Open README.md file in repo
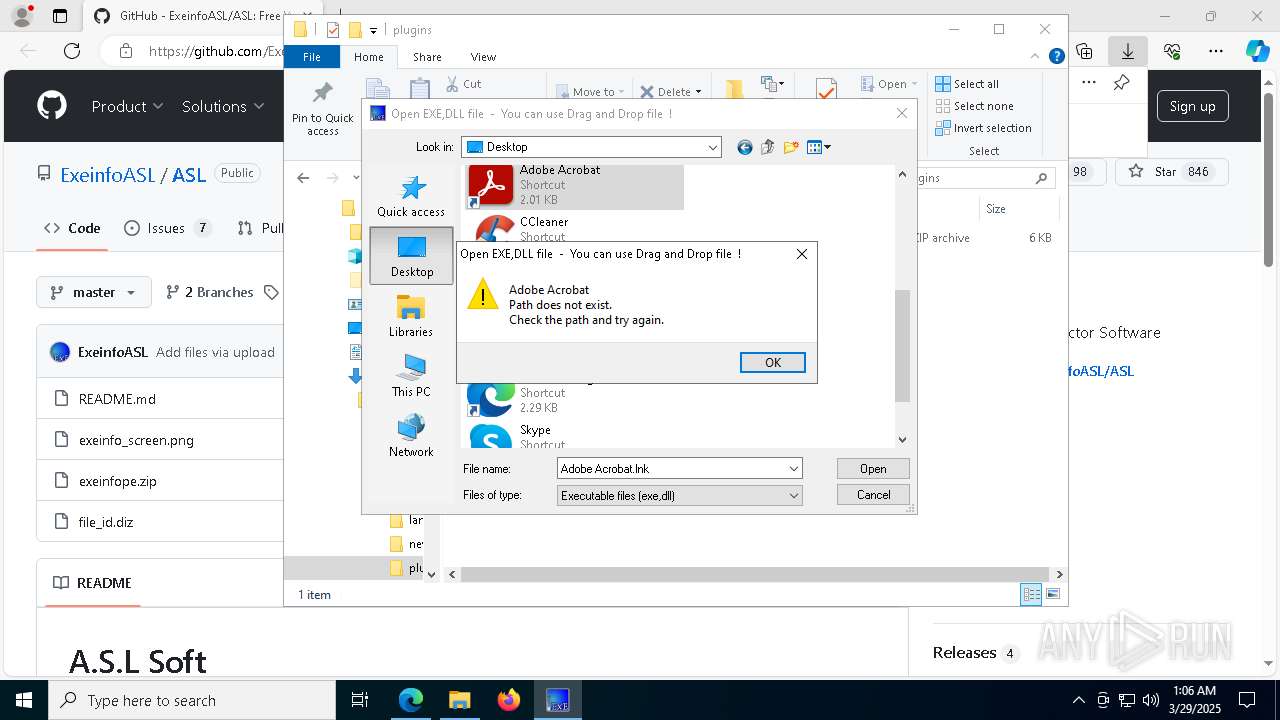Image resolution: width=1280 pixels, height=720 pixels. coord(117,398)
